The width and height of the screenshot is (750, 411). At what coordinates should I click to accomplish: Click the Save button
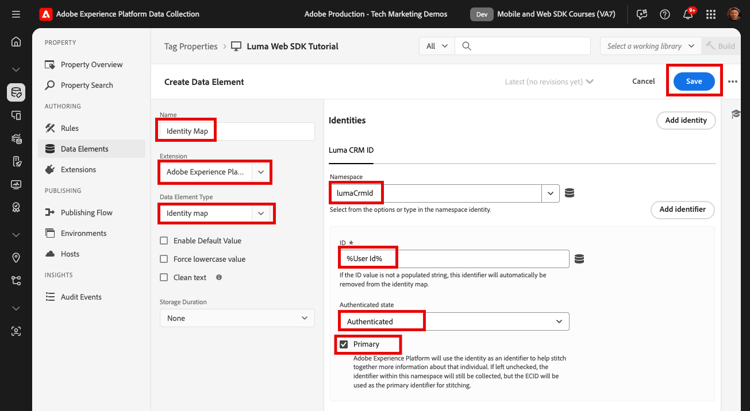(x=694, y=81)
